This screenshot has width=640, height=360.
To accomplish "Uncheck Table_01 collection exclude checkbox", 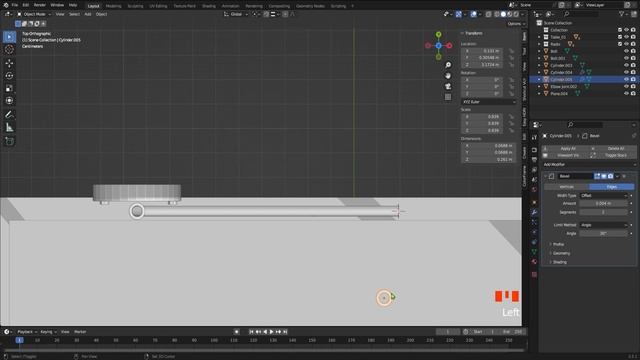I will pos(620,37).
